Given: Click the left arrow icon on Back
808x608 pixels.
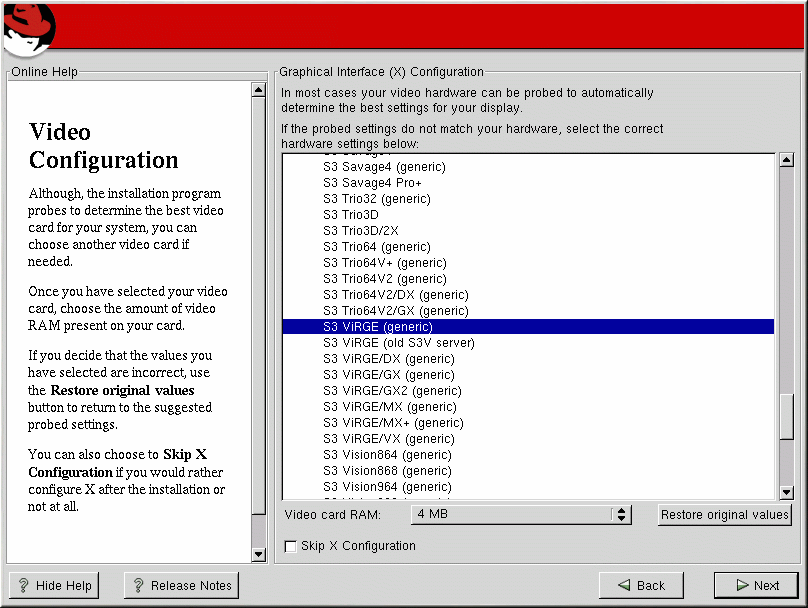Looking at the screenshot, I should pyautogui.click(x=624, y=585).
